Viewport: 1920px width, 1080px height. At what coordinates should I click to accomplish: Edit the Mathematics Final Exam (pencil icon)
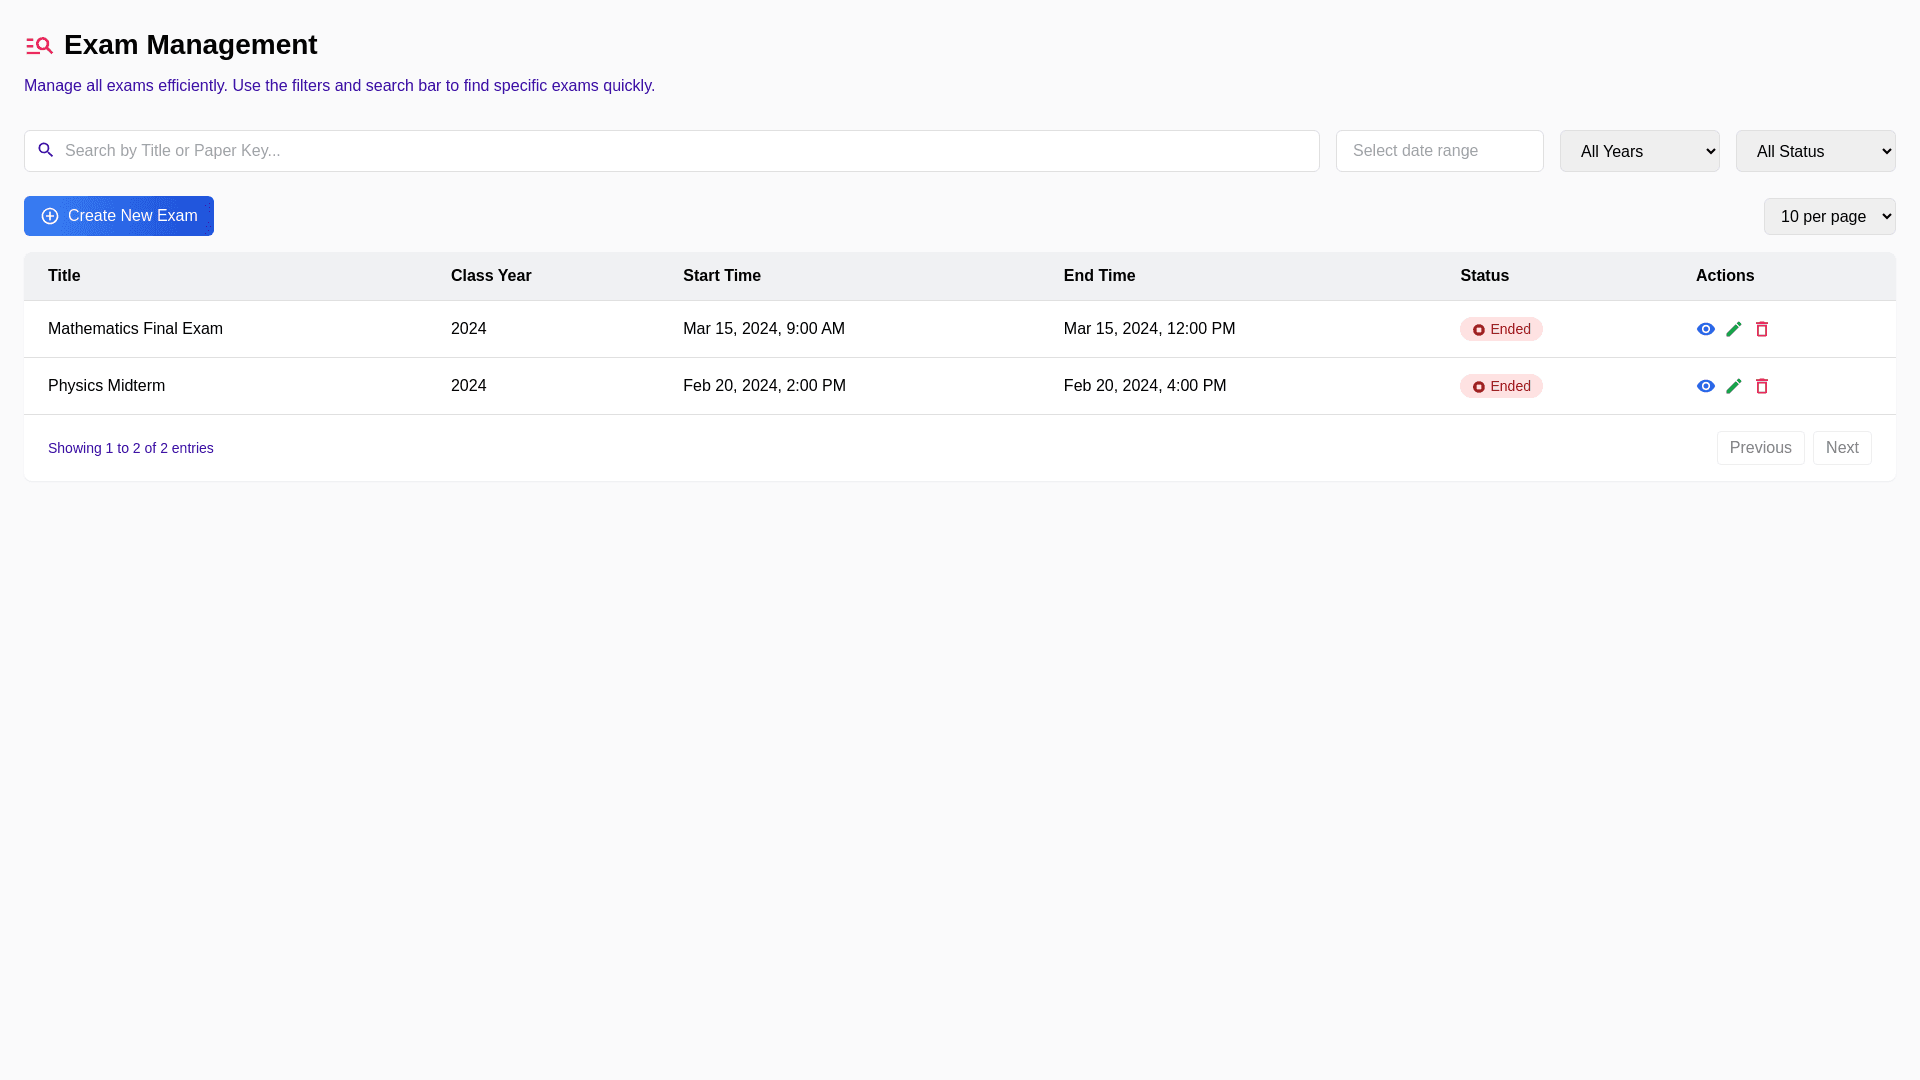pos(1733,329)
